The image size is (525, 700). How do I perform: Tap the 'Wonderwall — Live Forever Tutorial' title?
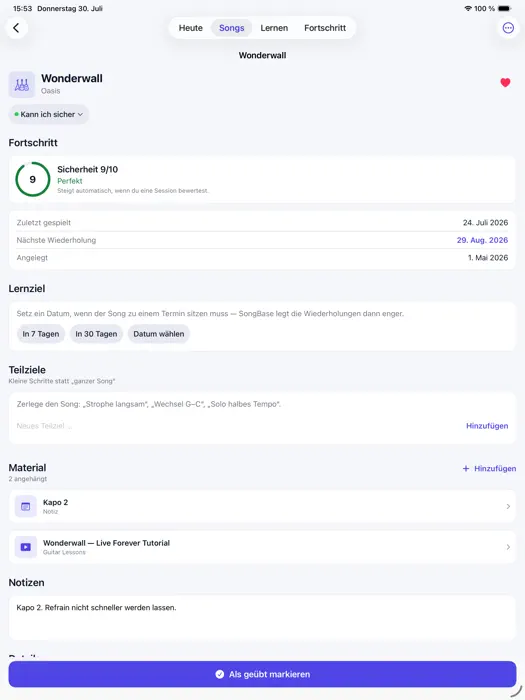pyautogui.click(x=106, y=543)
